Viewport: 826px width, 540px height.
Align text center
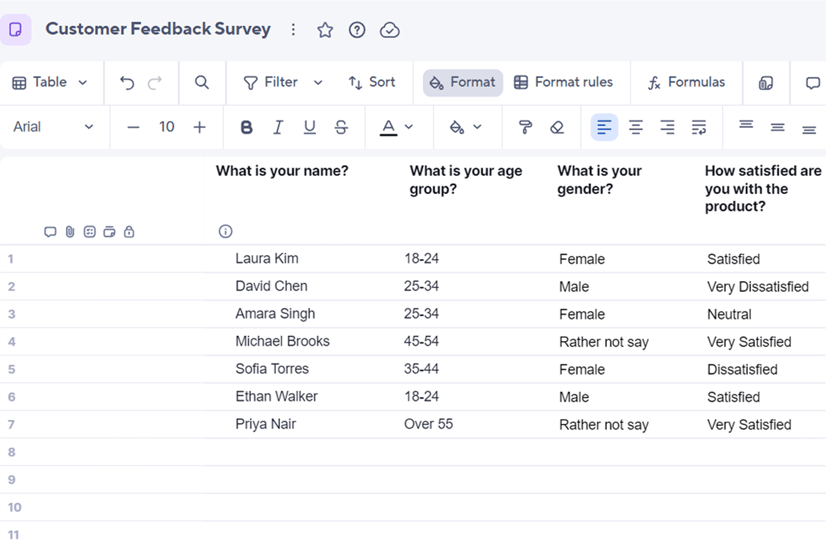pos(636,127)
